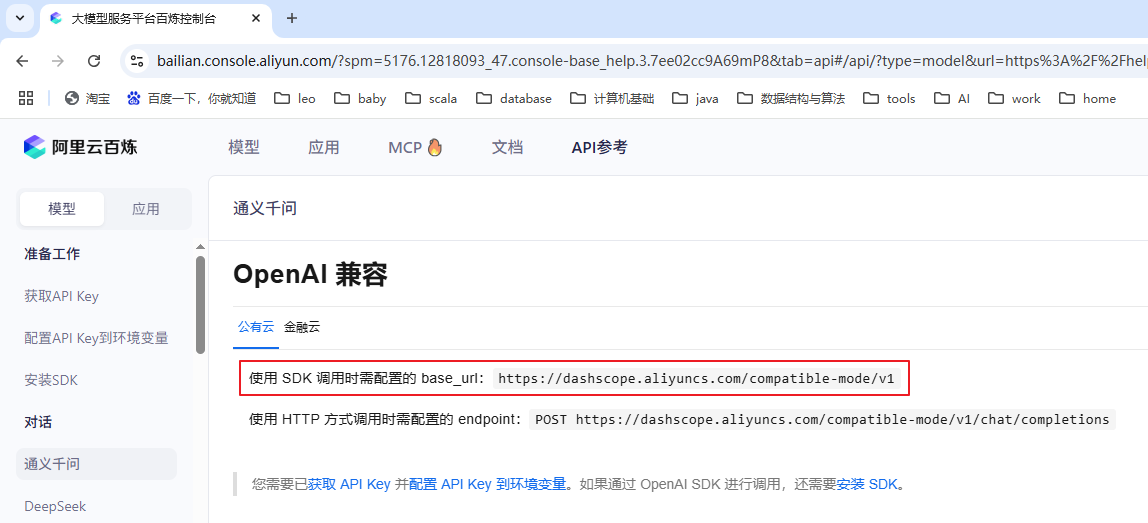
Task: Go forward to the next page
Action: 58,62
